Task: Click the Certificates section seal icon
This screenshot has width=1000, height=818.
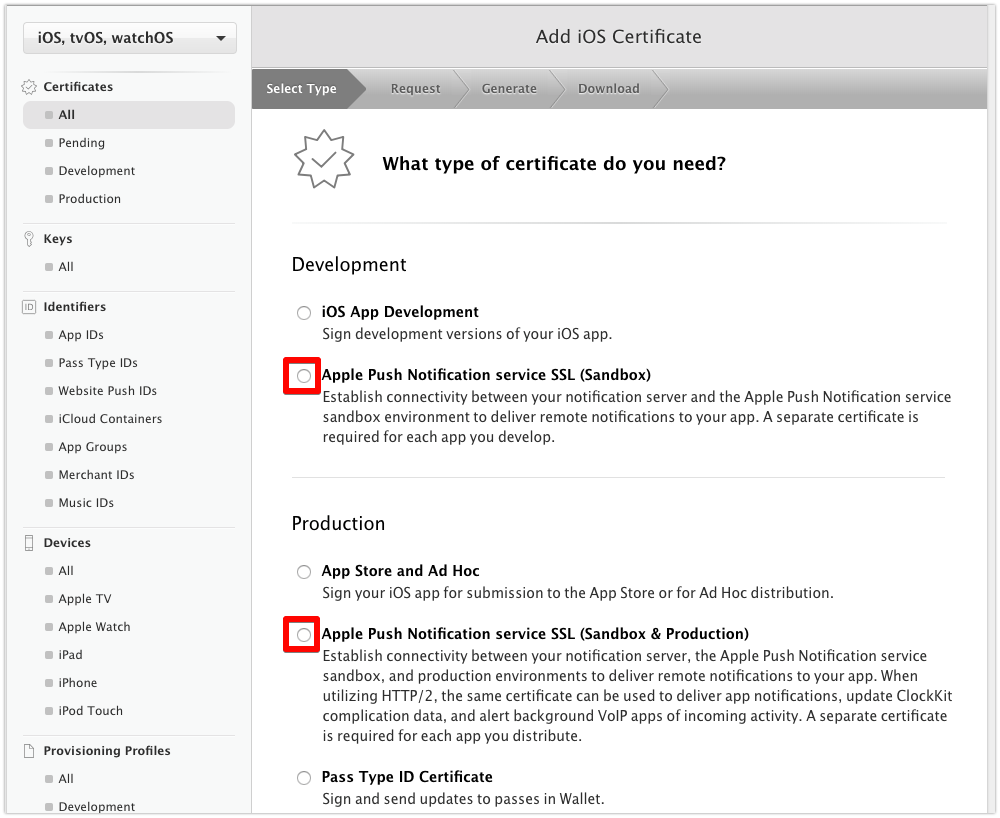Action: pos(29,87)
